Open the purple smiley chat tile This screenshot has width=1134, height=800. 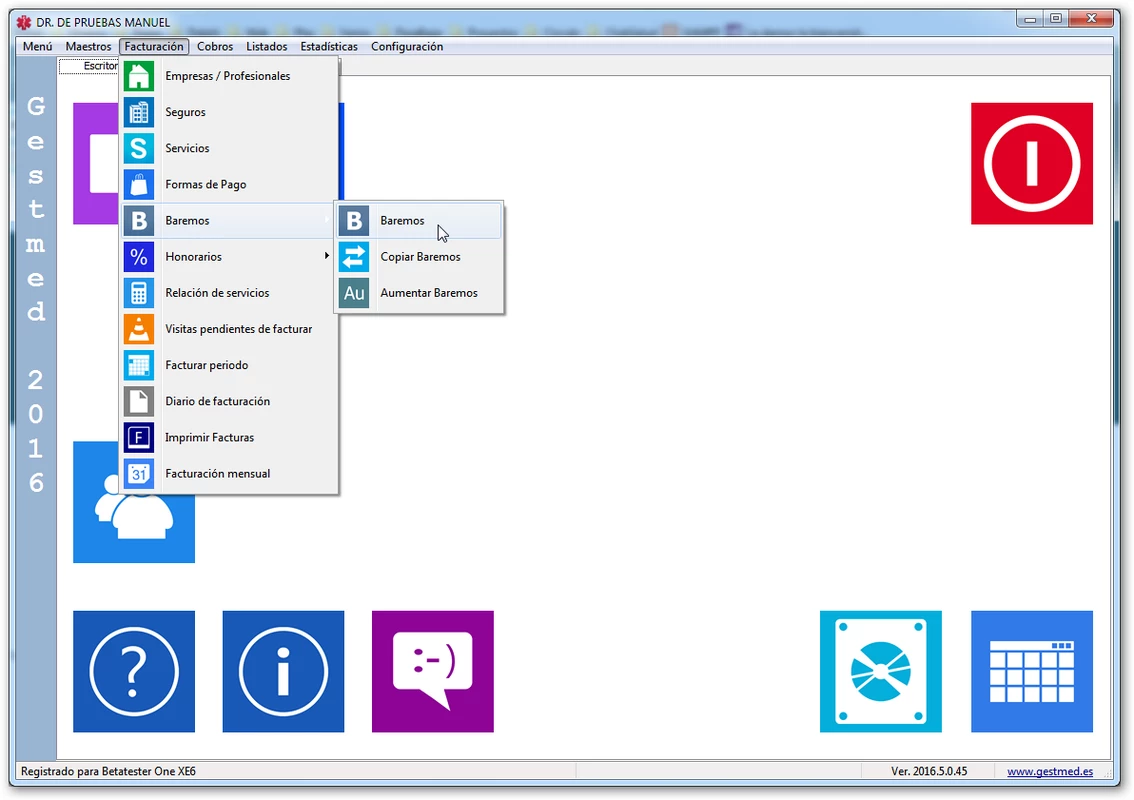pos(432,671)
